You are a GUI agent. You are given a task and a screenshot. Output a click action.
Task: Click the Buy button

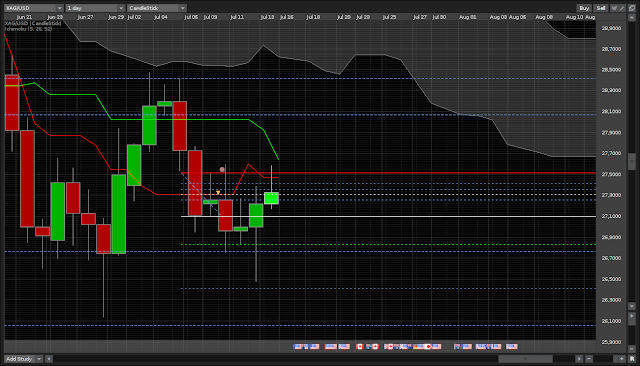coord(584,8)
